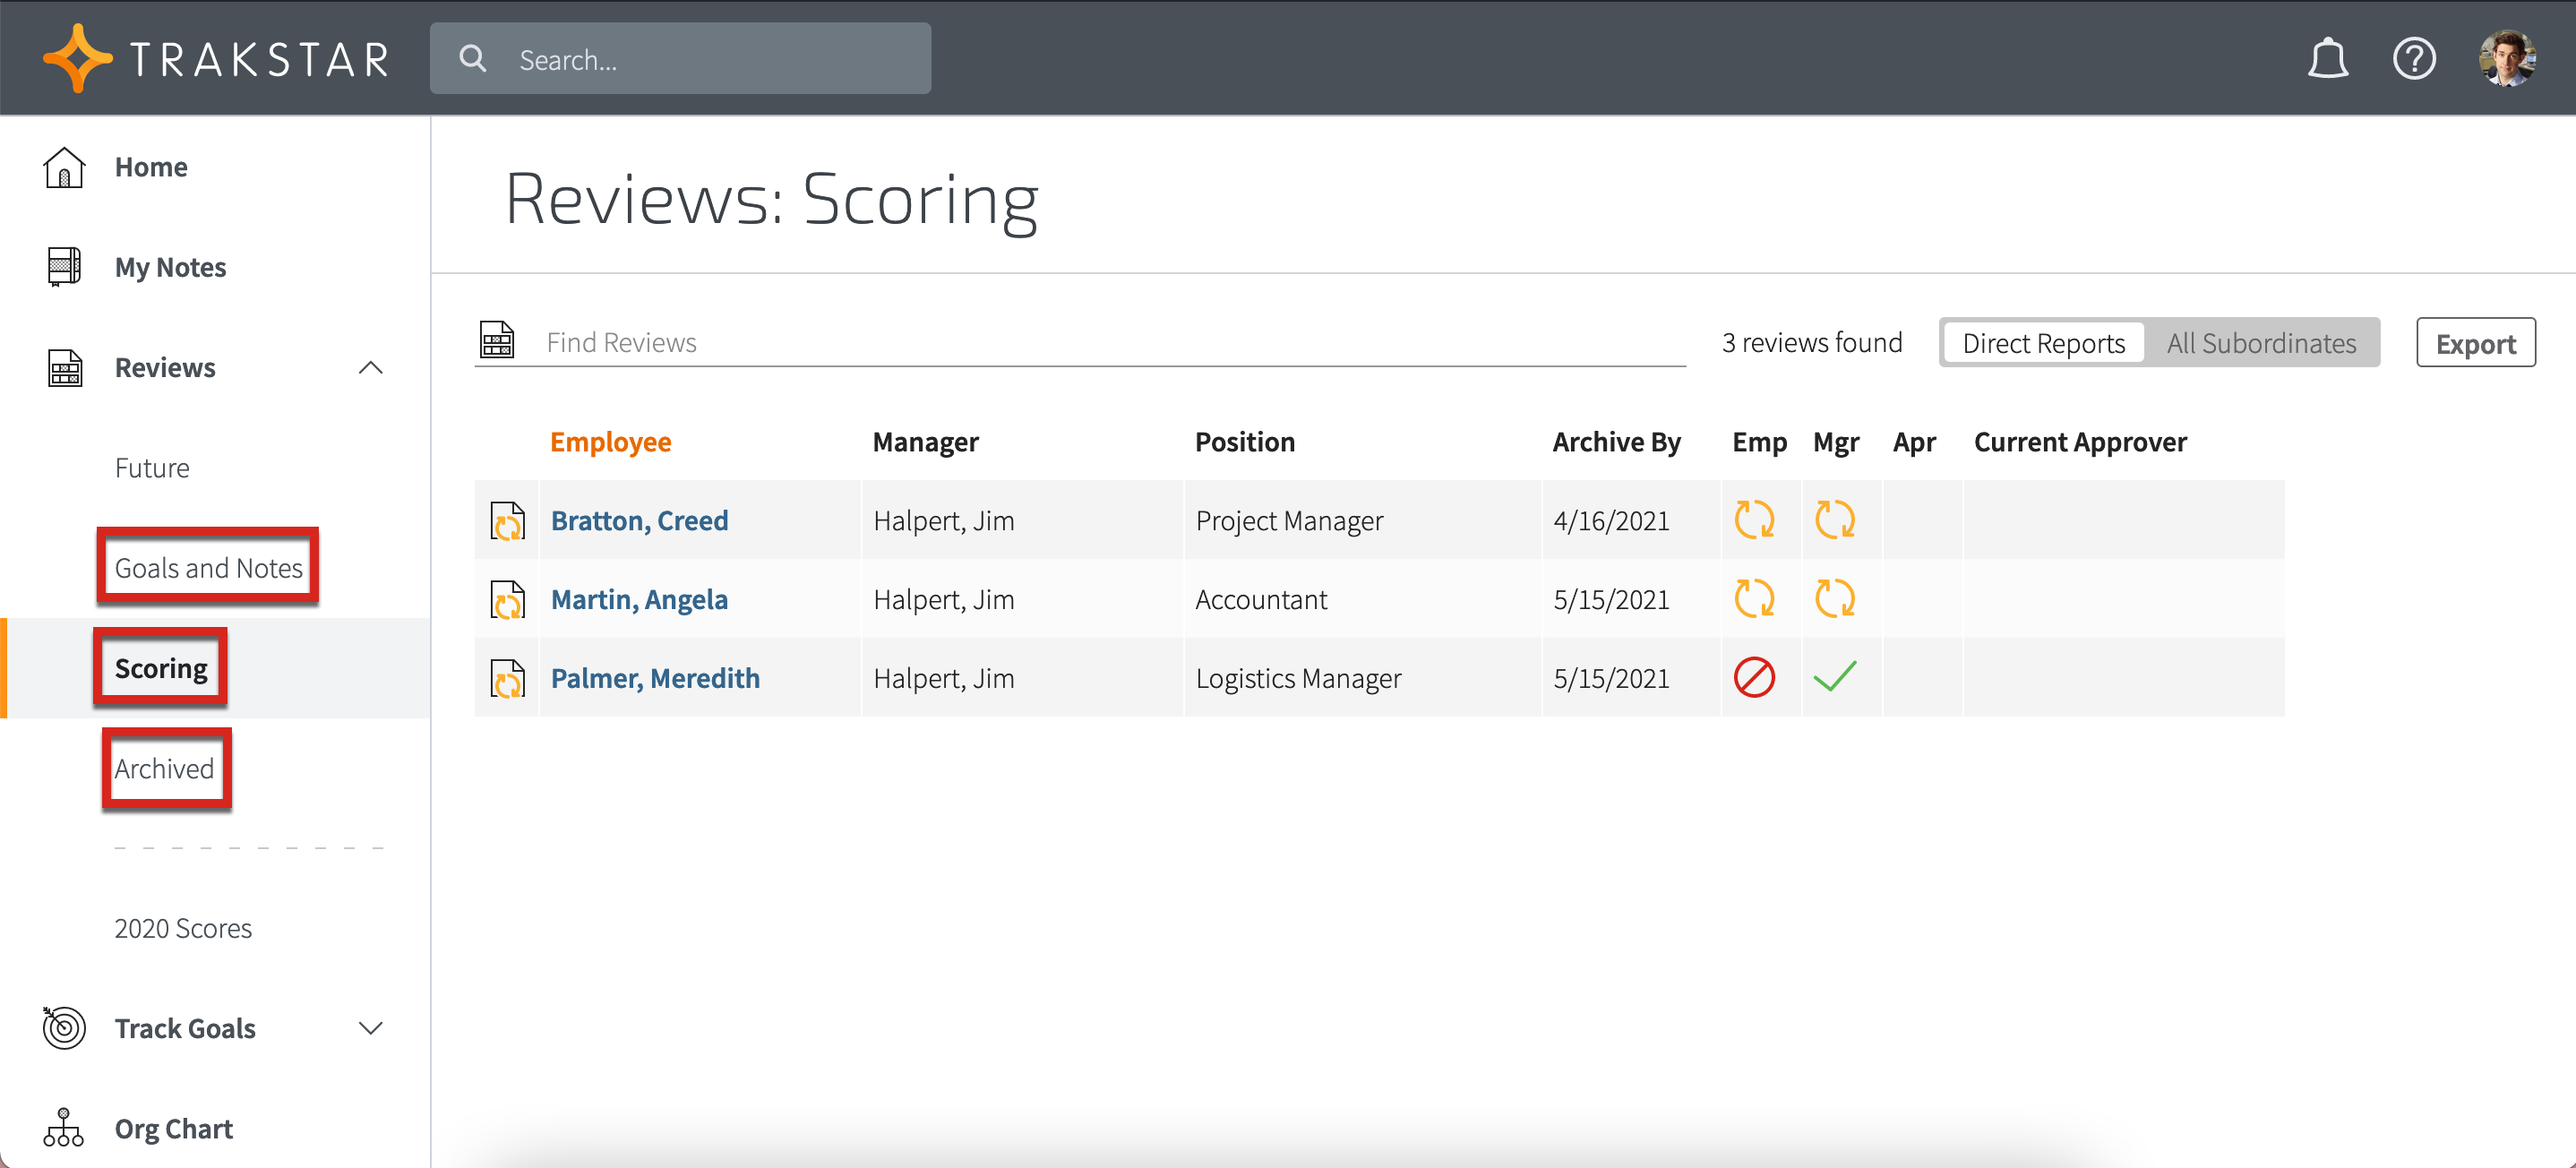Expand the Track Goals section
Image resolution: width=2576 pixels, height=1168 pixels.
(x=370, y=1028)
